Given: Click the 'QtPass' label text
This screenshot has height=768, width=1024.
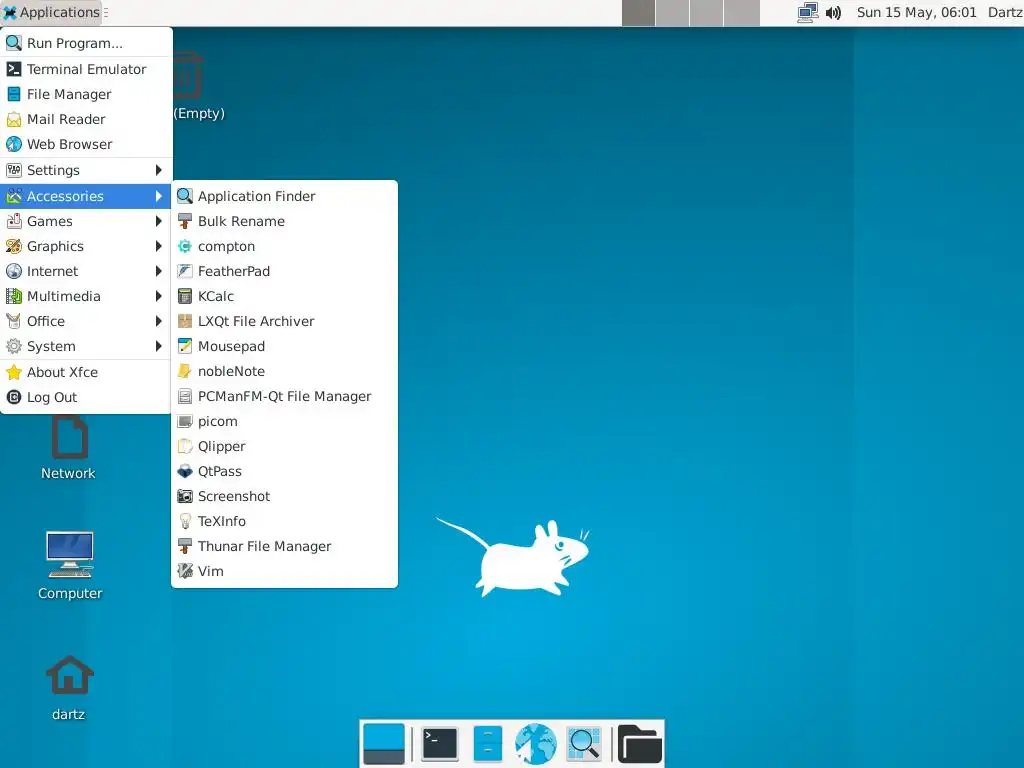Looking at the screenshot, I should (x=219, y=472).
